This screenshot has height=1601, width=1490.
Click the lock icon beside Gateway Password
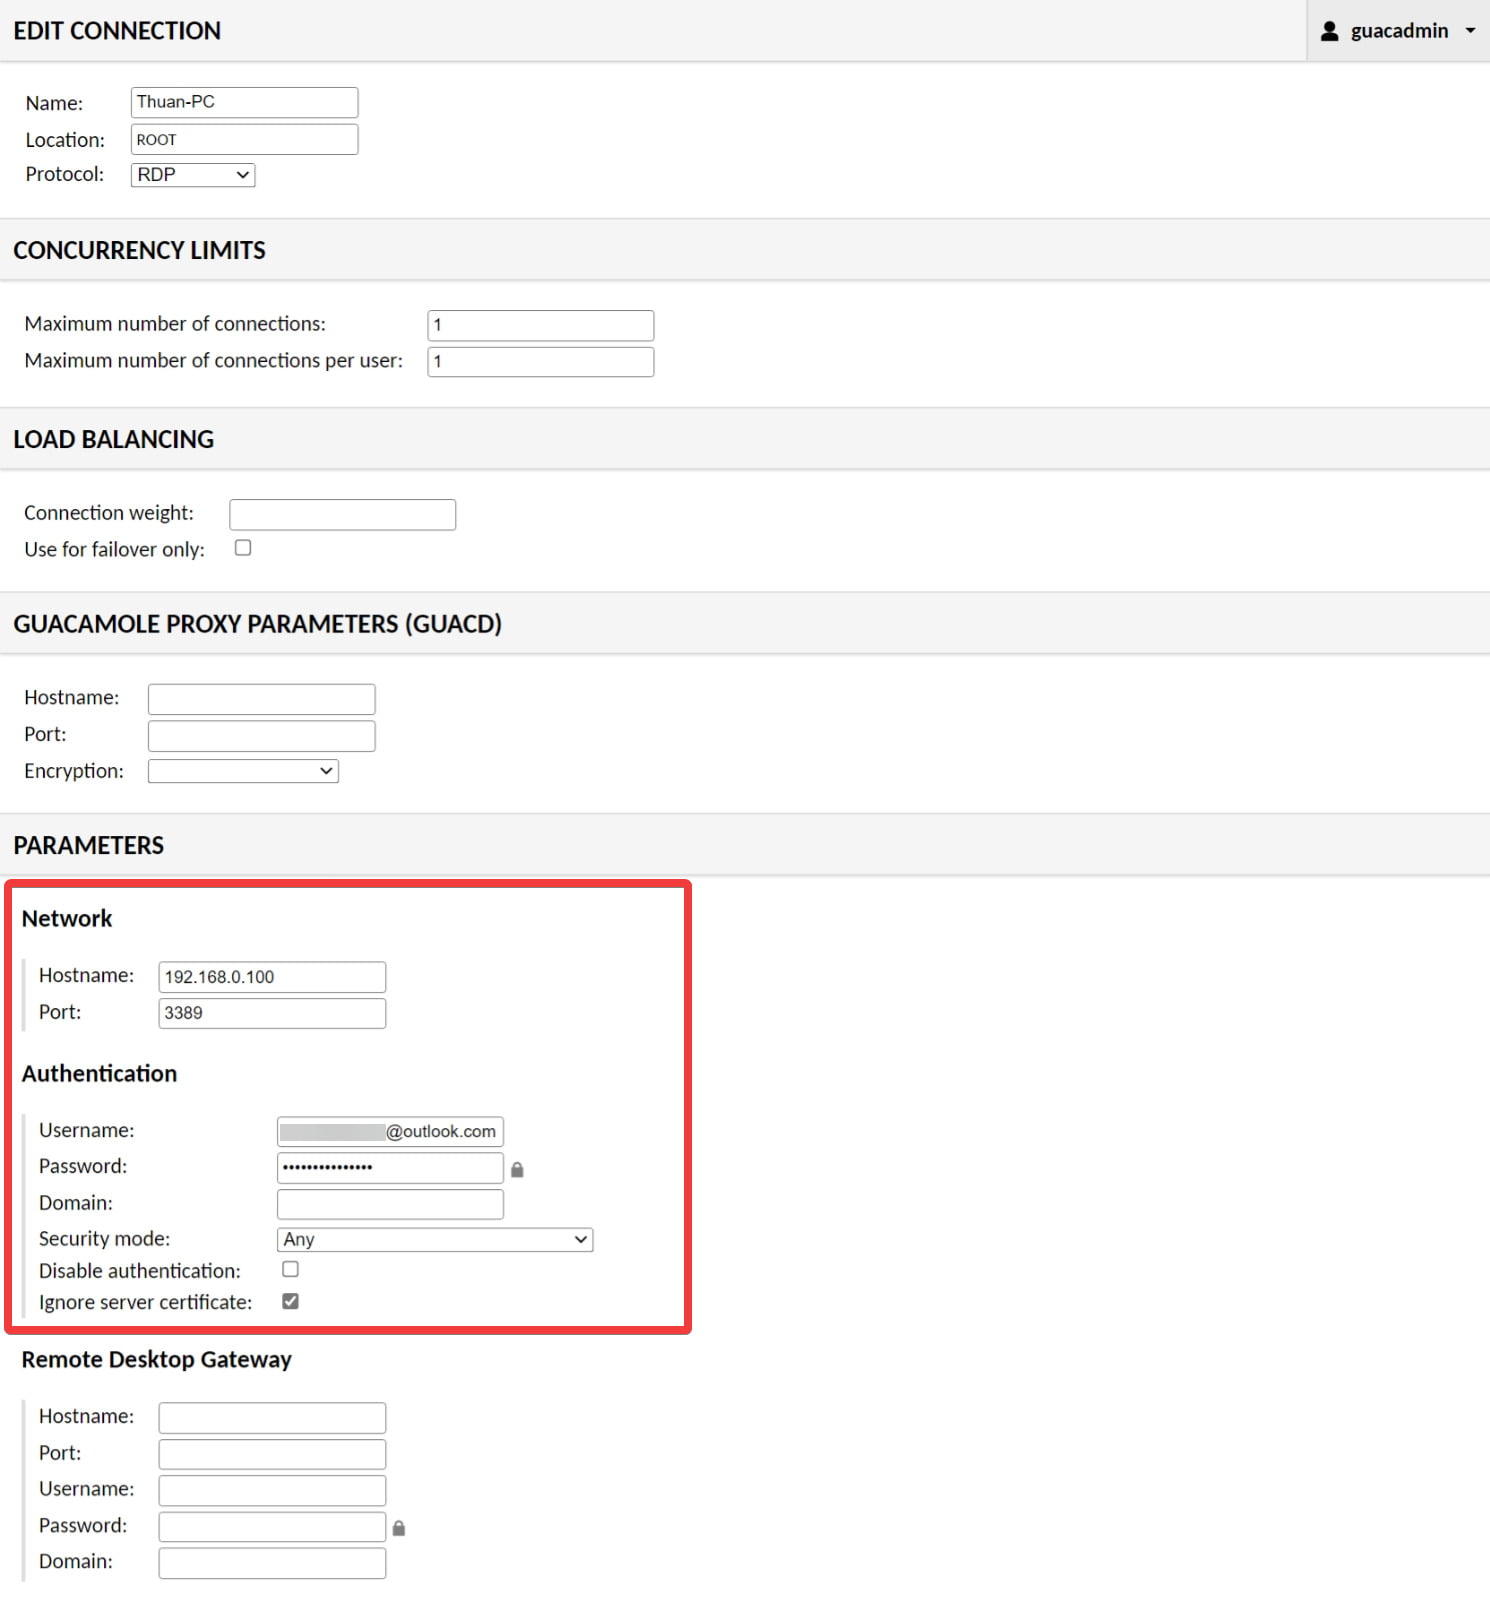399,1528
